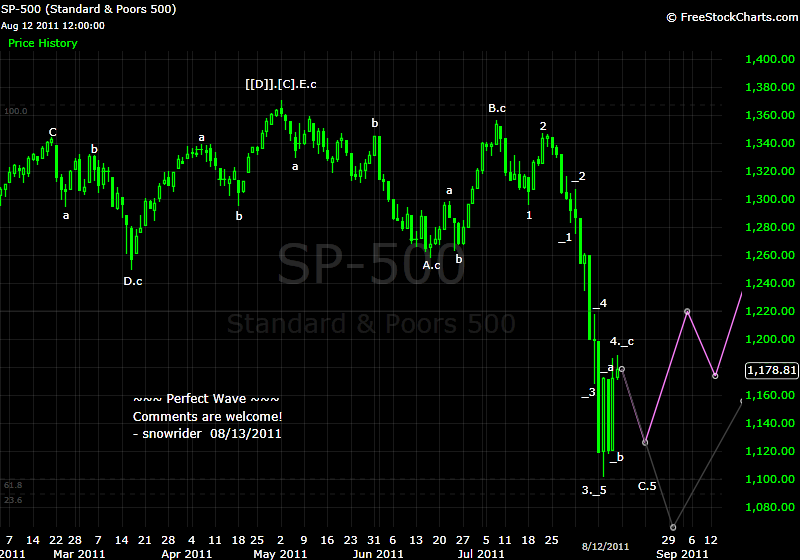Click the _1 wave label
This screenshot has width=800, height=560.
565,237
